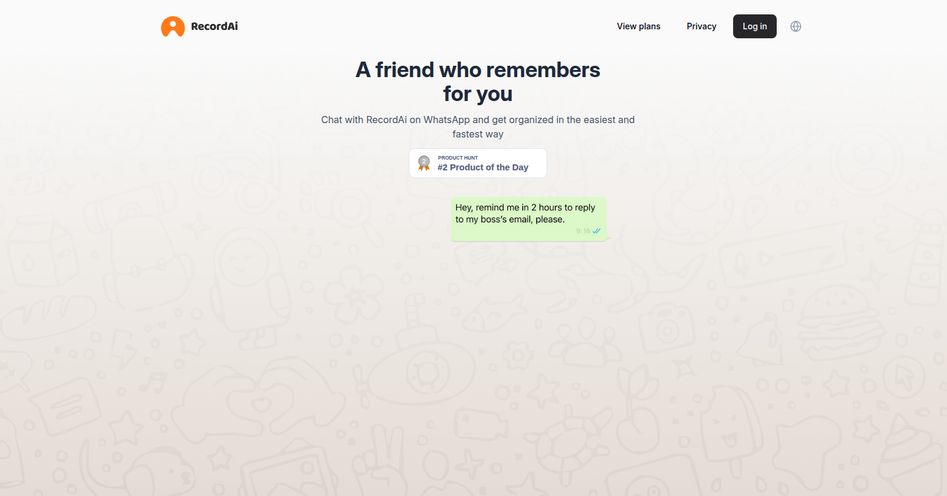This screenshot has width=947, height=496.
Task: Click the message timestamp in the bubble
Action: tap(583, 231)
